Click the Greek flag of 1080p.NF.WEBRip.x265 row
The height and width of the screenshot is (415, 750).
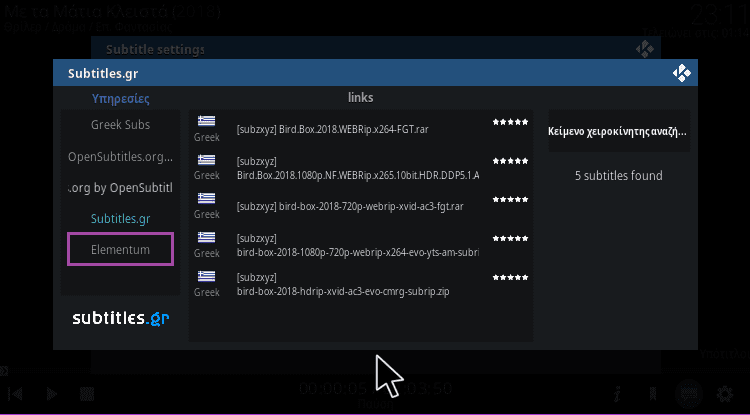click(207, 160)
